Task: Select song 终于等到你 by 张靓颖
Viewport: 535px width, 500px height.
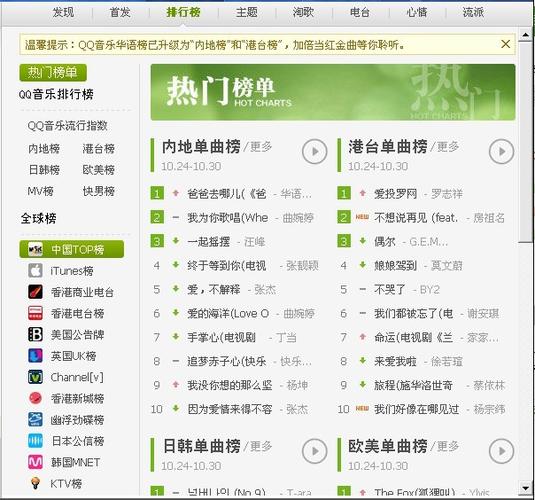Action: pyautogui.click(x=227, y=266)
